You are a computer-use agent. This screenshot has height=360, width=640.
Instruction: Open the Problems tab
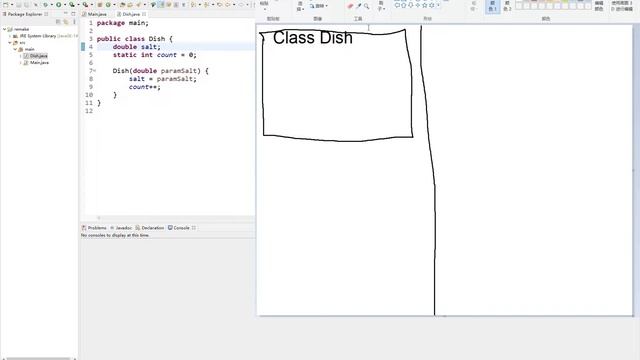(x=94, y=228)
